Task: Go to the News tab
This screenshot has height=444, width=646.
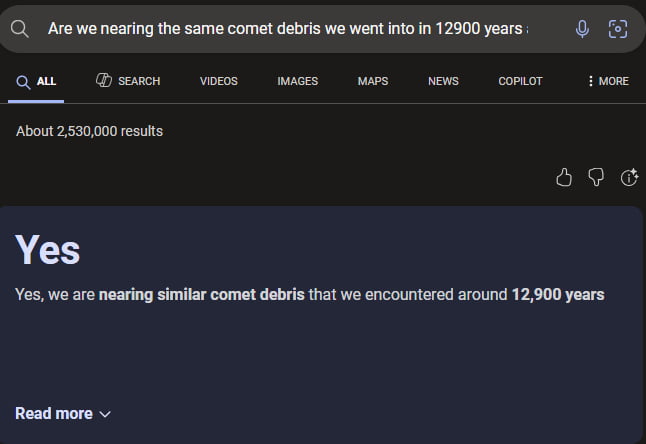Action: (x=443, y=81)
